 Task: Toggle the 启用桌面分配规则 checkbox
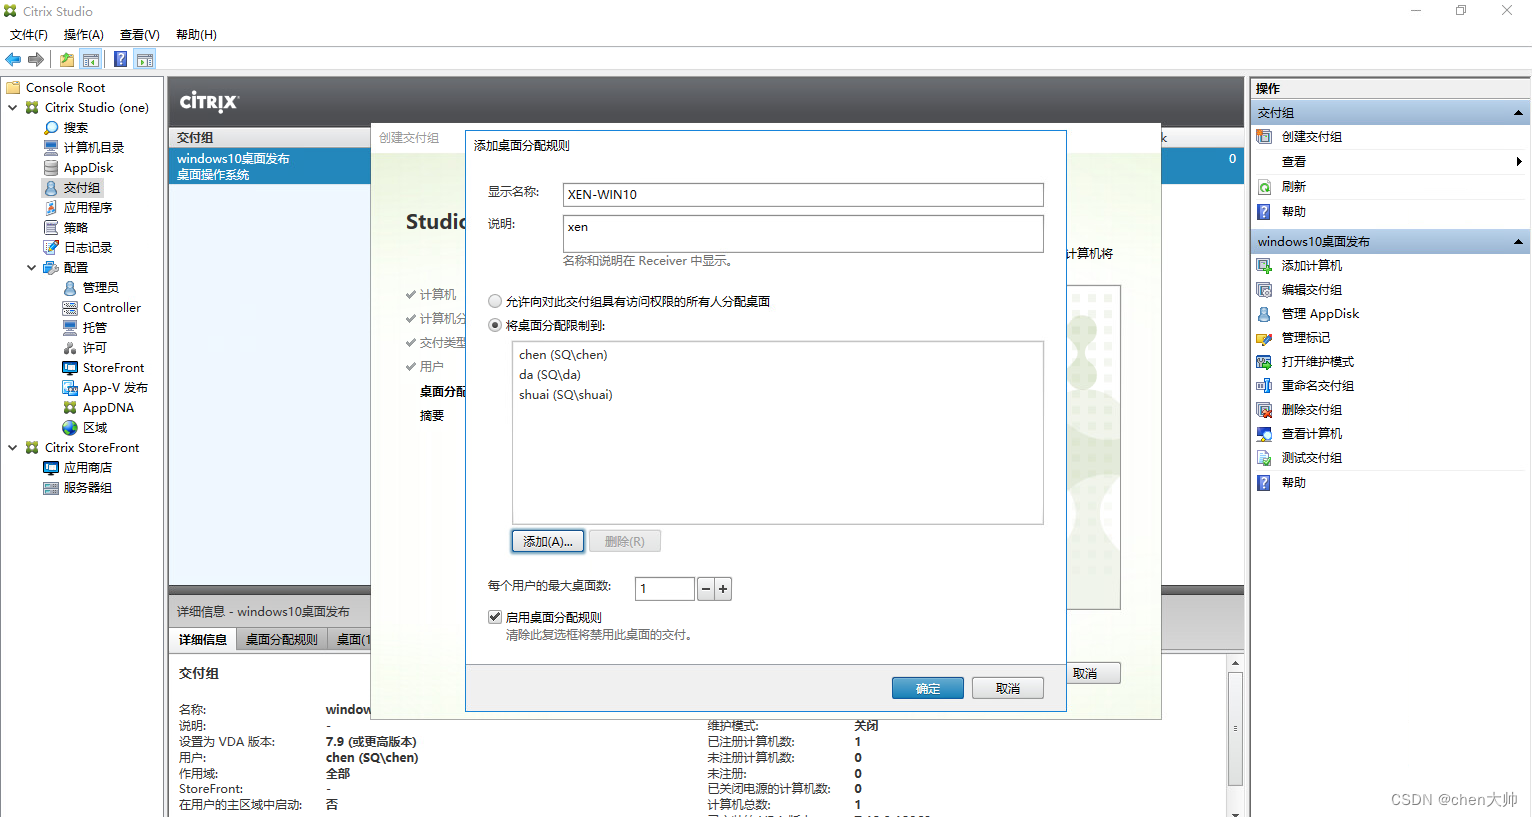(495, 617)
